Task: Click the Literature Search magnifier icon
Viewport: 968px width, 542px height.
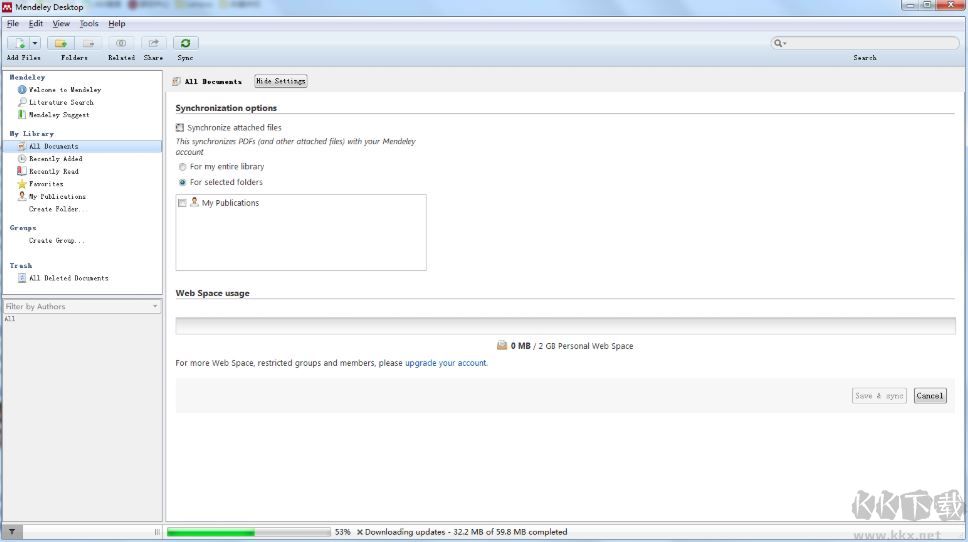Action: click(22, 102)
